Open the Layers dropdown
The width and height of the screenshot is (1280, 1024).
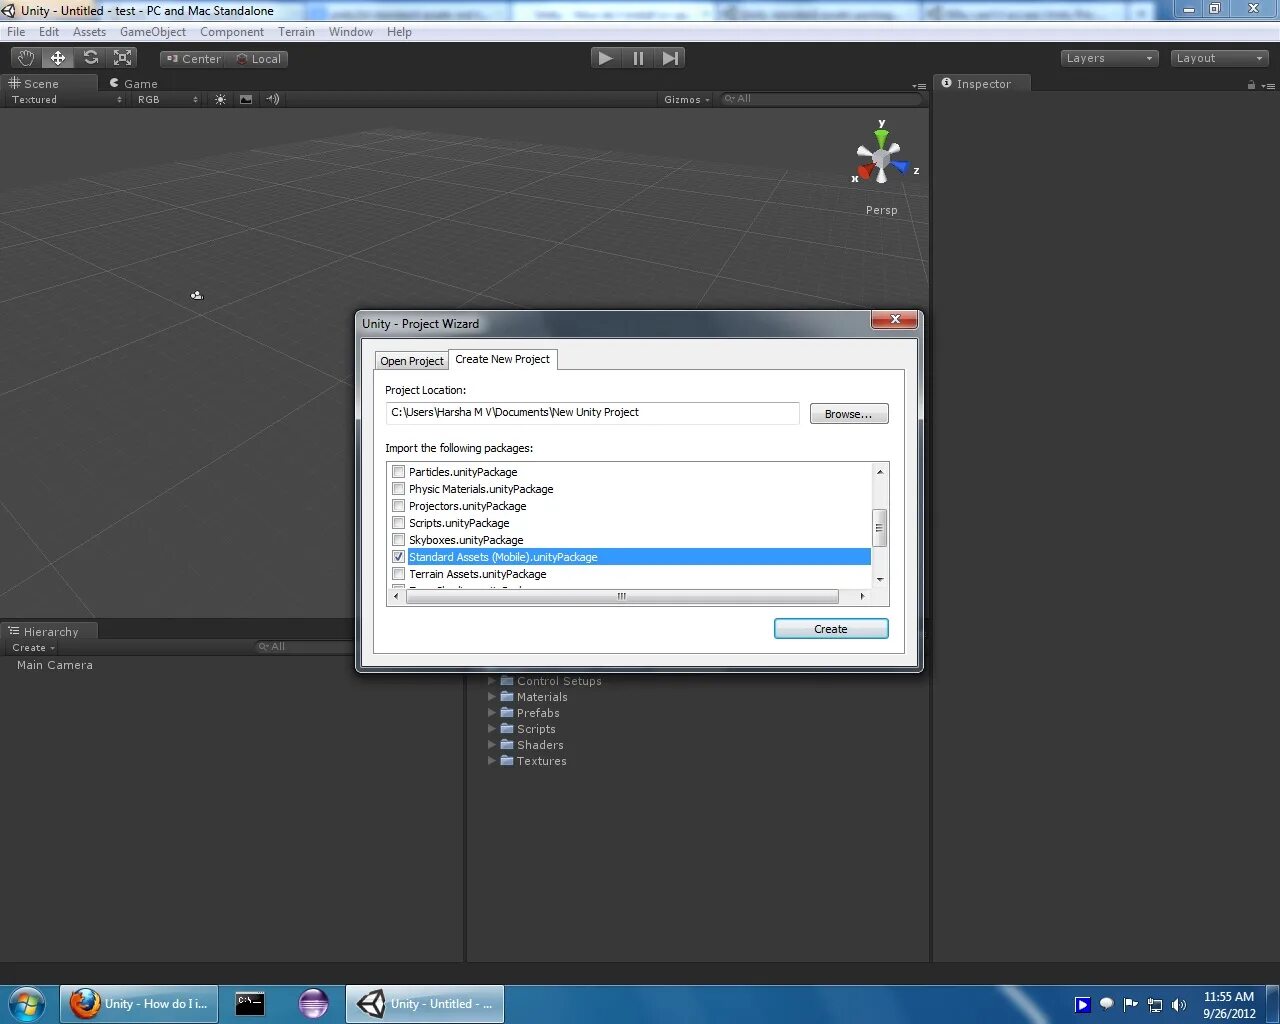pos(1109,58)
